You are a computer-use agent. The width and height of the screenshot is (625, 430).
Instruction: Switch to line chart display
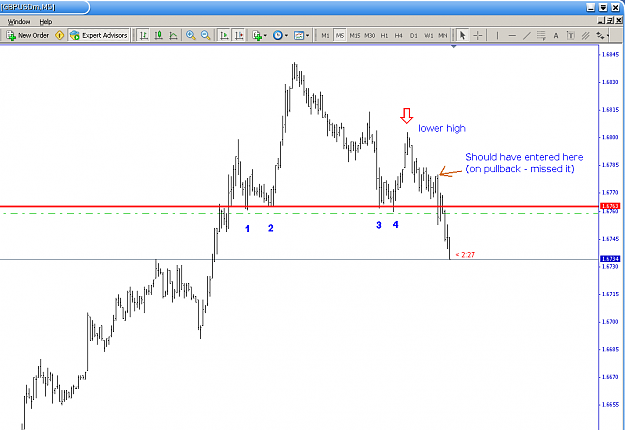pyautogui.click(x=173, y=35)
